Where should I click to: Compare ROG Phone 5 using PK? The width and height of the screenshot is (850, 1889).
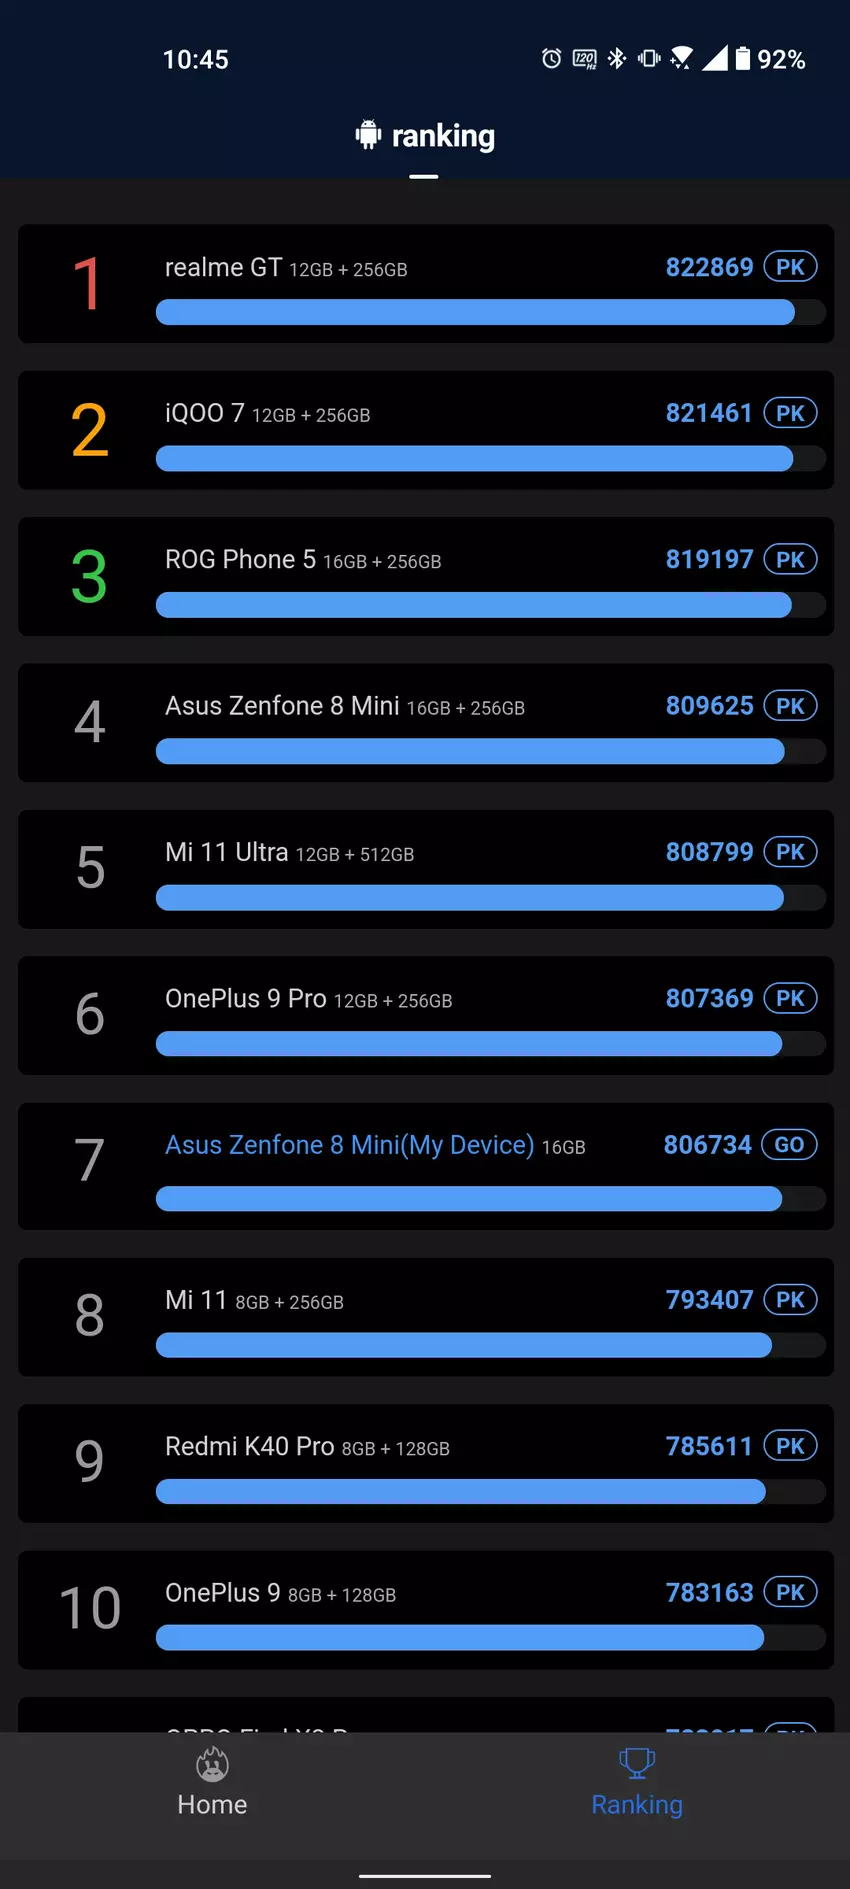790,560
